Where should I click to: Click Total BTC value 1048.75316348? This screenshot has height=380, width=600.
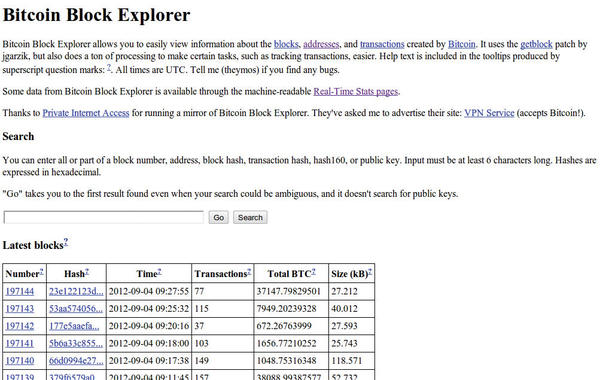pos(286,360)
